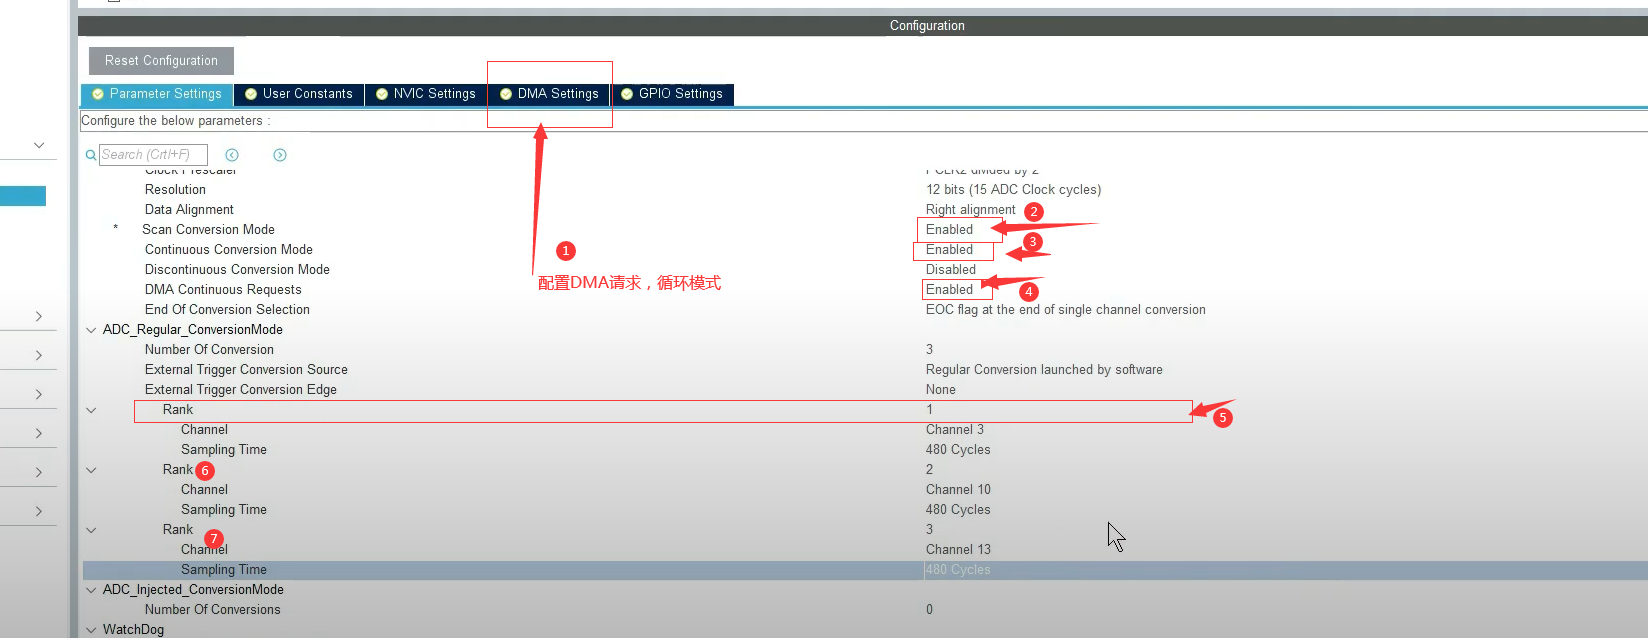Screen dimensions: 1648x638
Task: Select External Trigger Conversion Source parameter
Action: click(x=246, y=370)
